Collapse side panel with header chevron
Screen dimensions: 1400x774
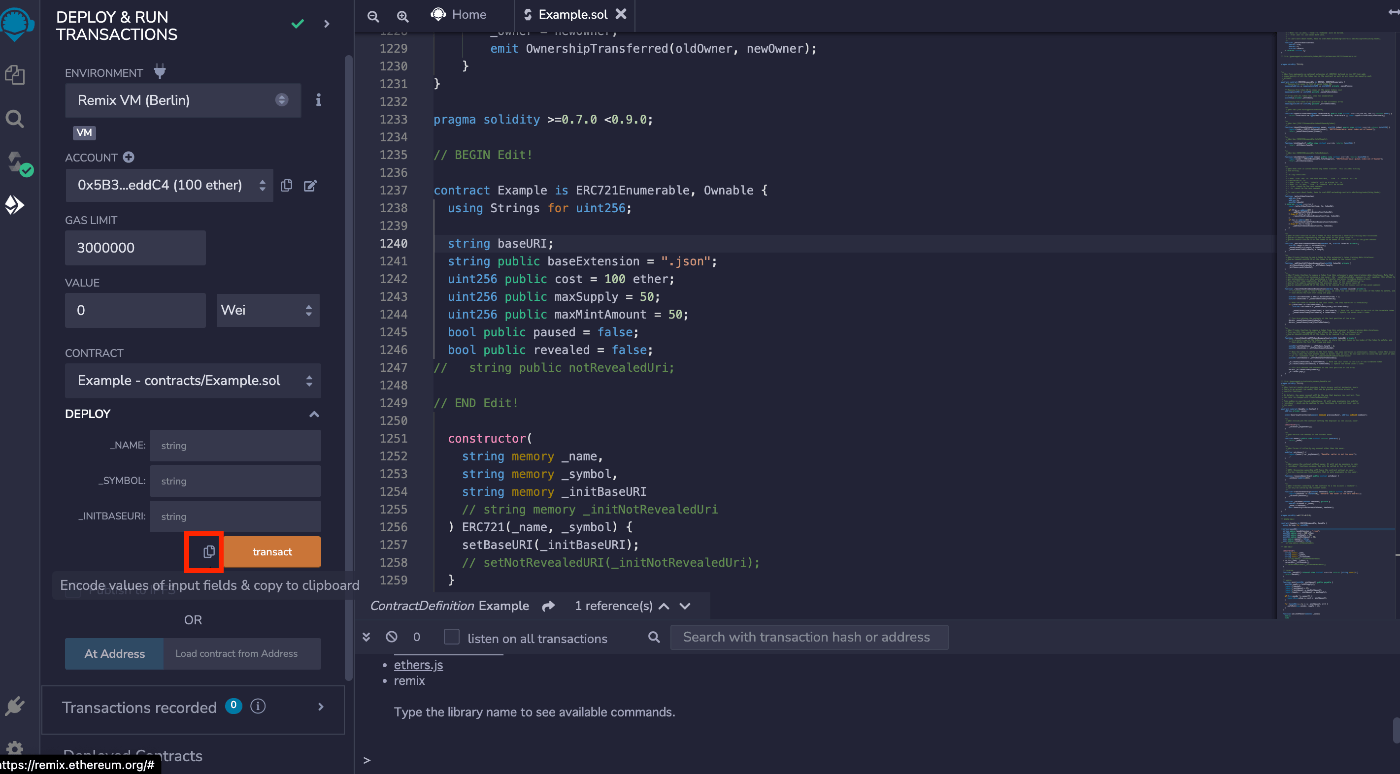327,24
